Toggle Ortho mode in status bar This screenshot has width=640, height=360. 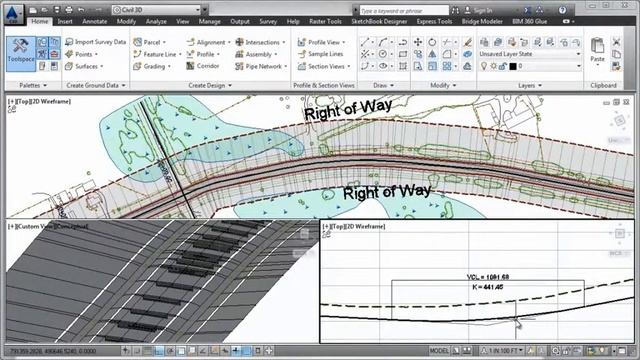point(159,350)
